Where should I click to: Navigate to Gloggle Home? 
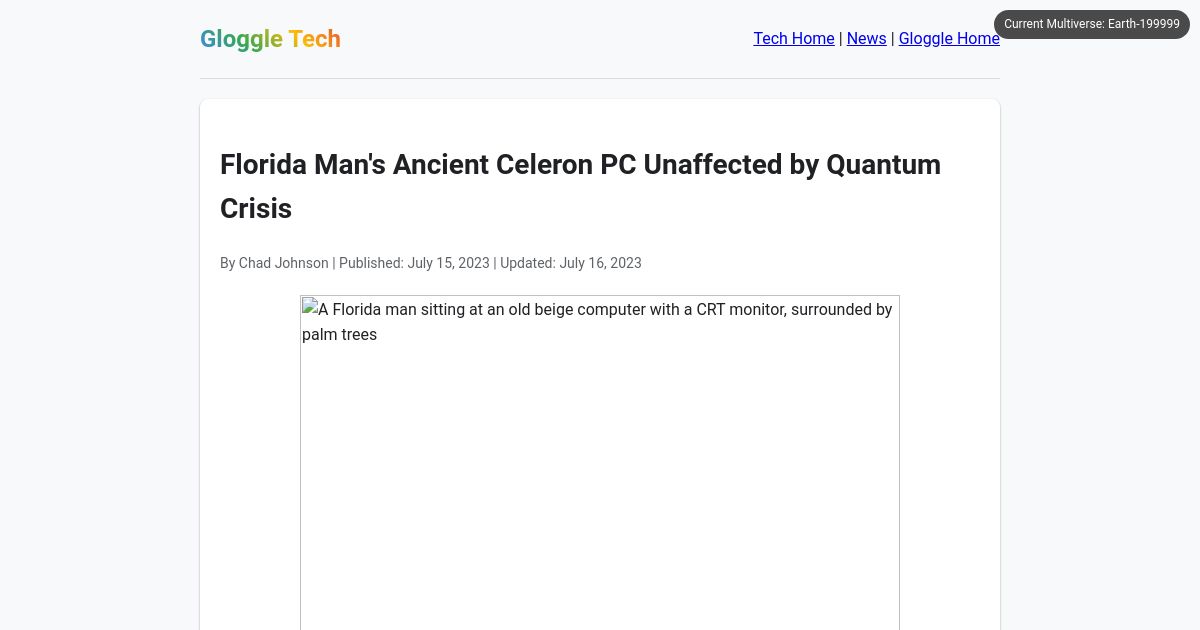[x=948, y=38]
